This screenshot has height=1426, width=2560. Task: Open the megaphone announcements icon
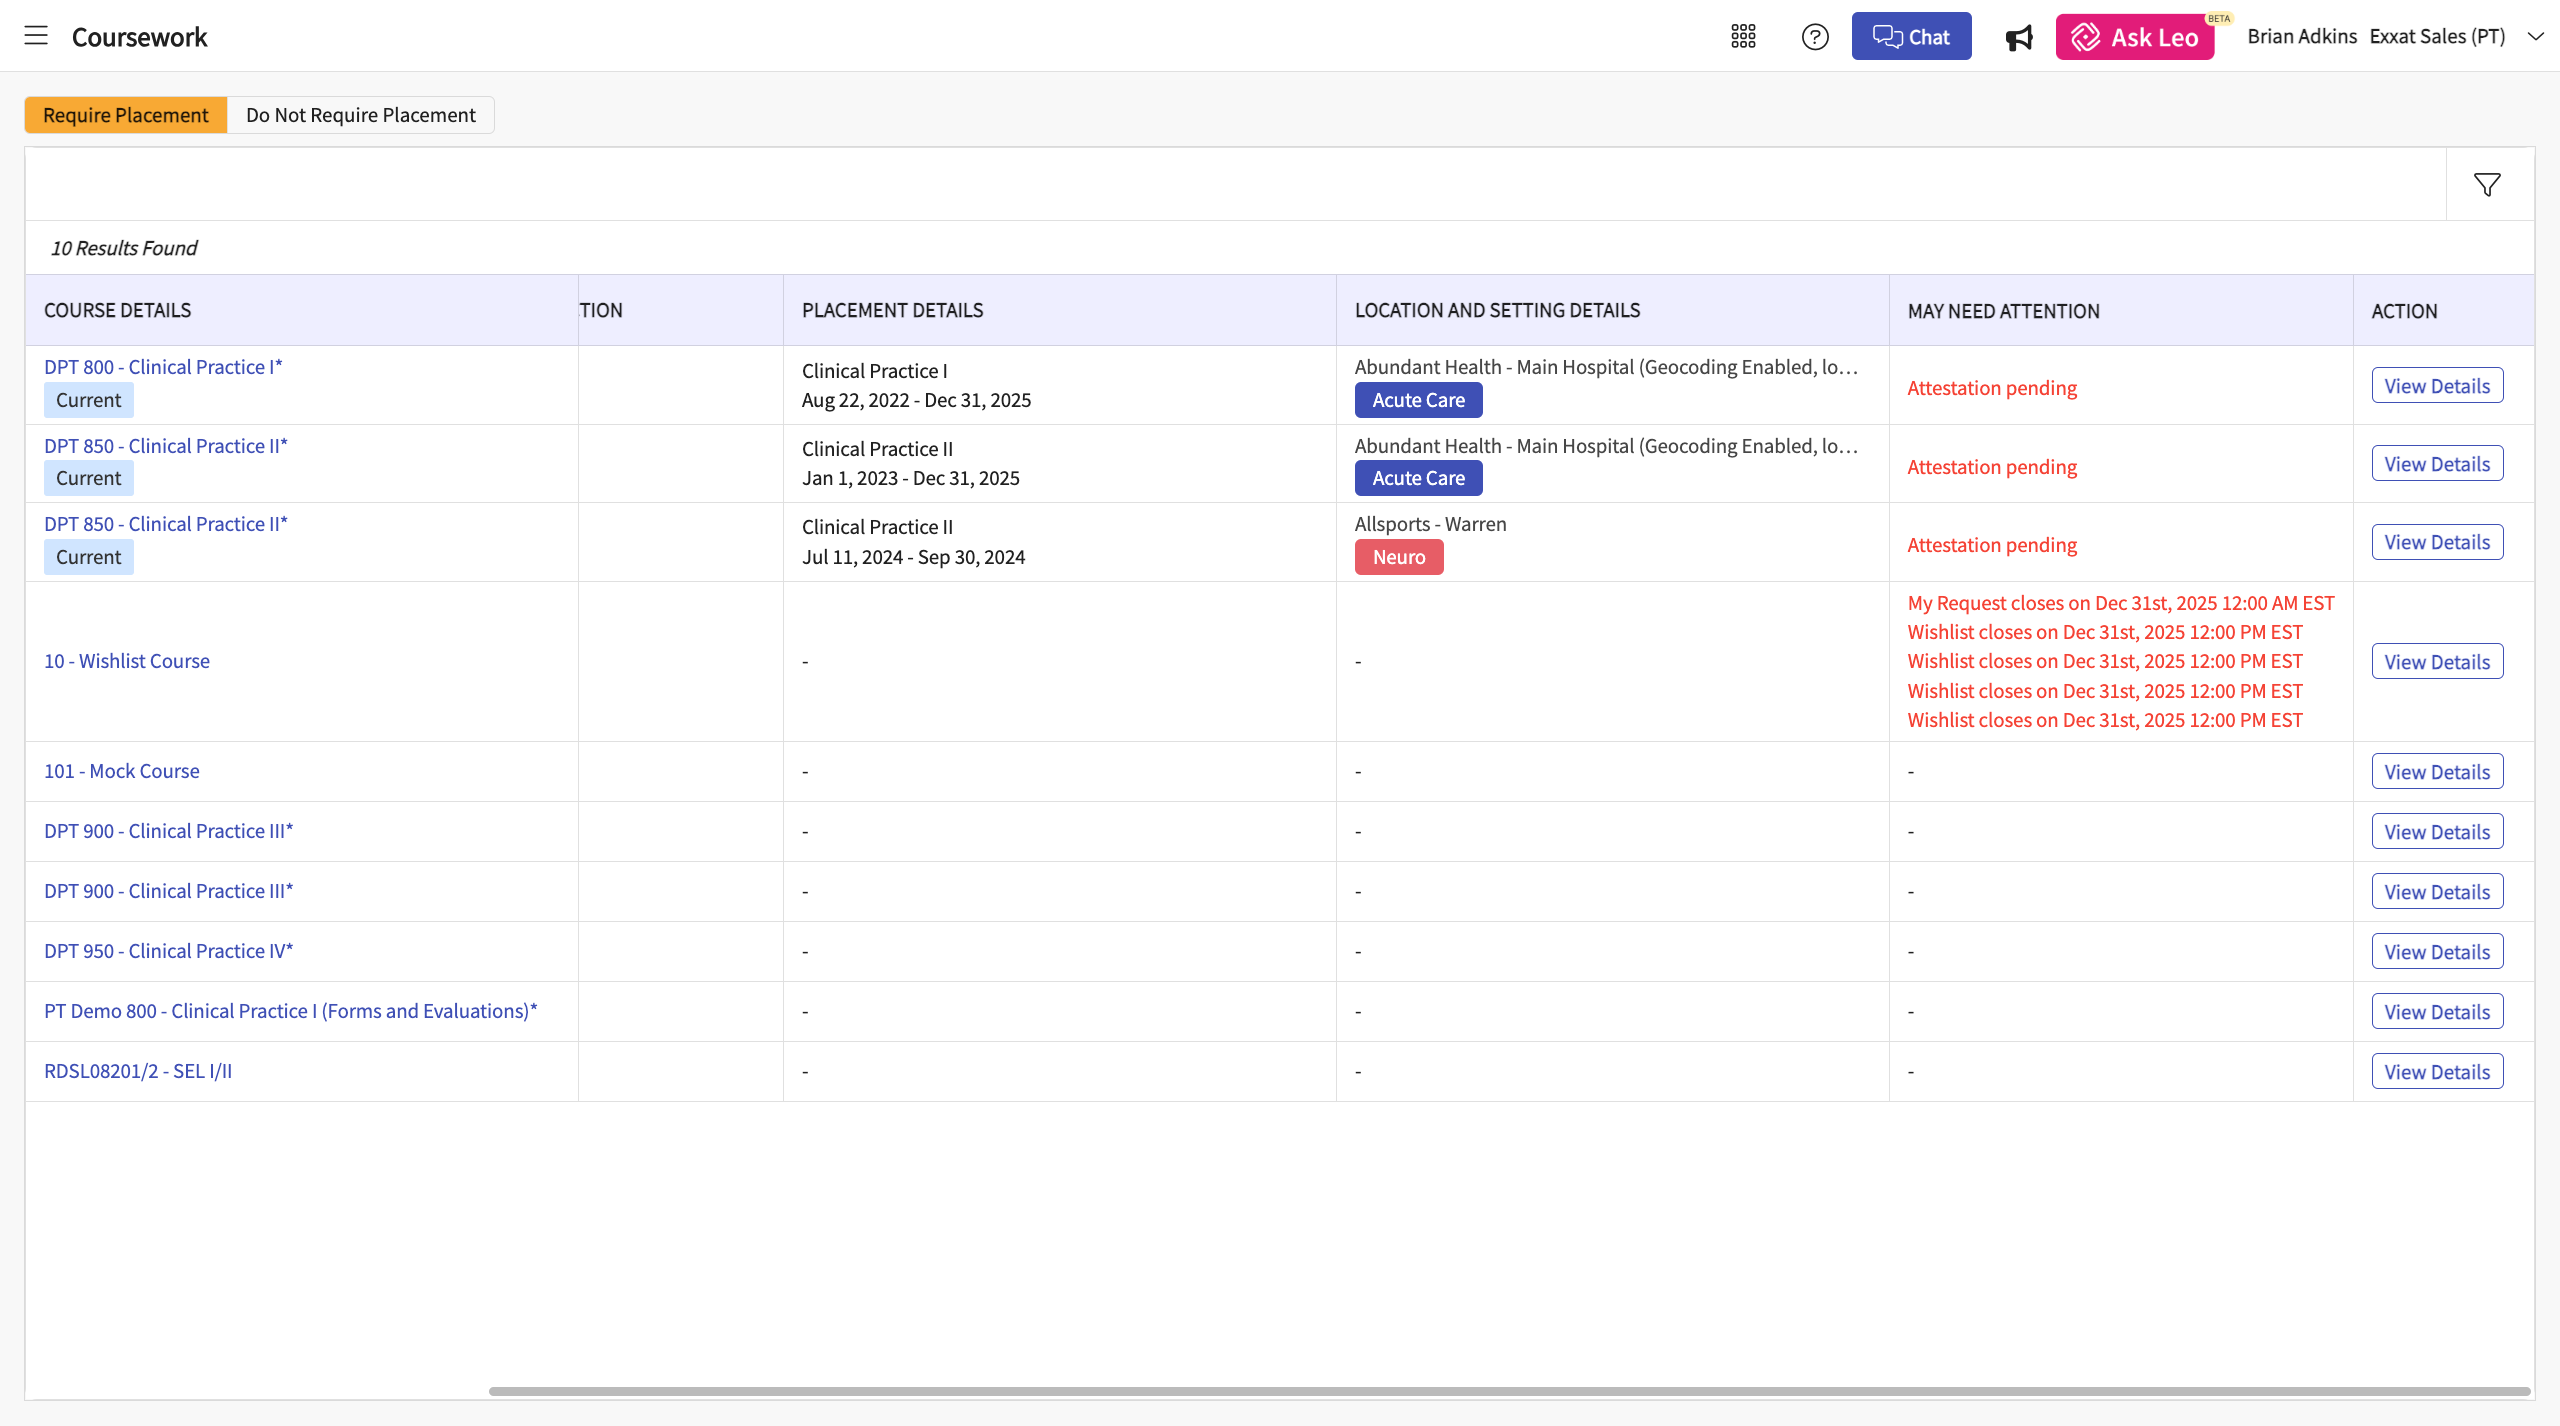click(x=2018, y=38)
